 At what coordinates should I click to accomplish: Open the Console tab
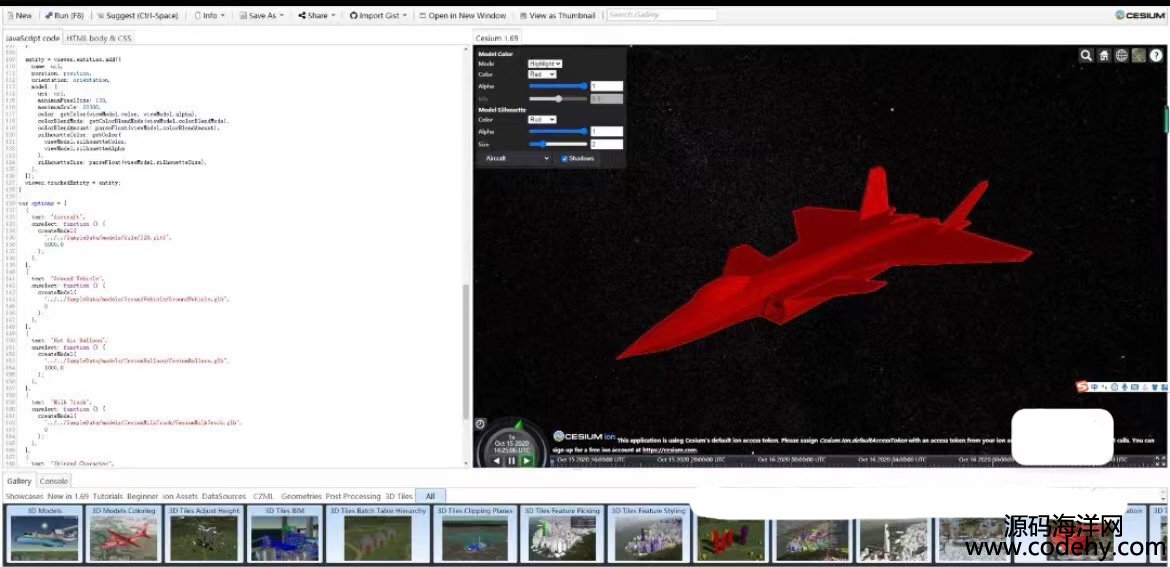pyautogui.click(x=53, y=481)
